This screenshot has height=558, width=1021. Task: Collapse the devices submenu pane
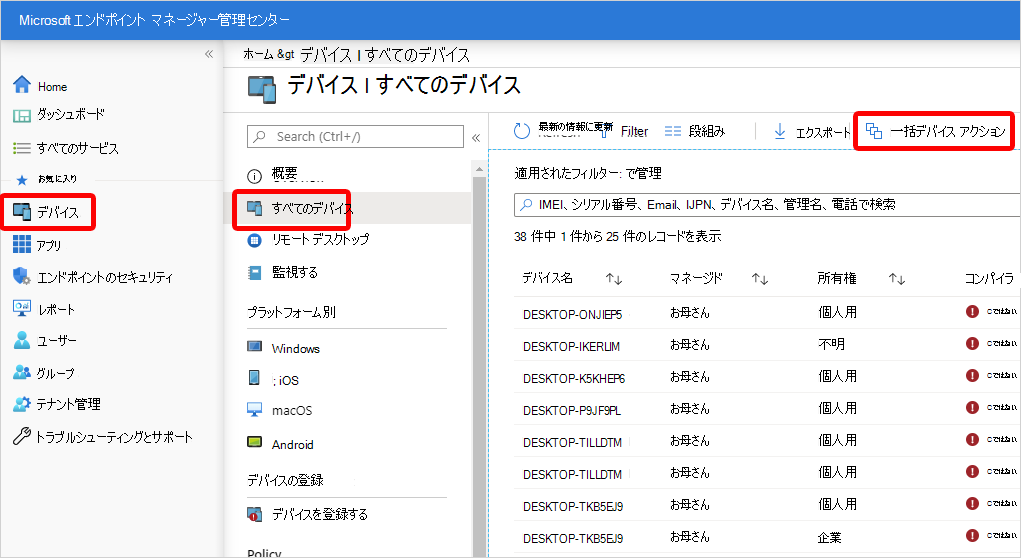(476, 137)
